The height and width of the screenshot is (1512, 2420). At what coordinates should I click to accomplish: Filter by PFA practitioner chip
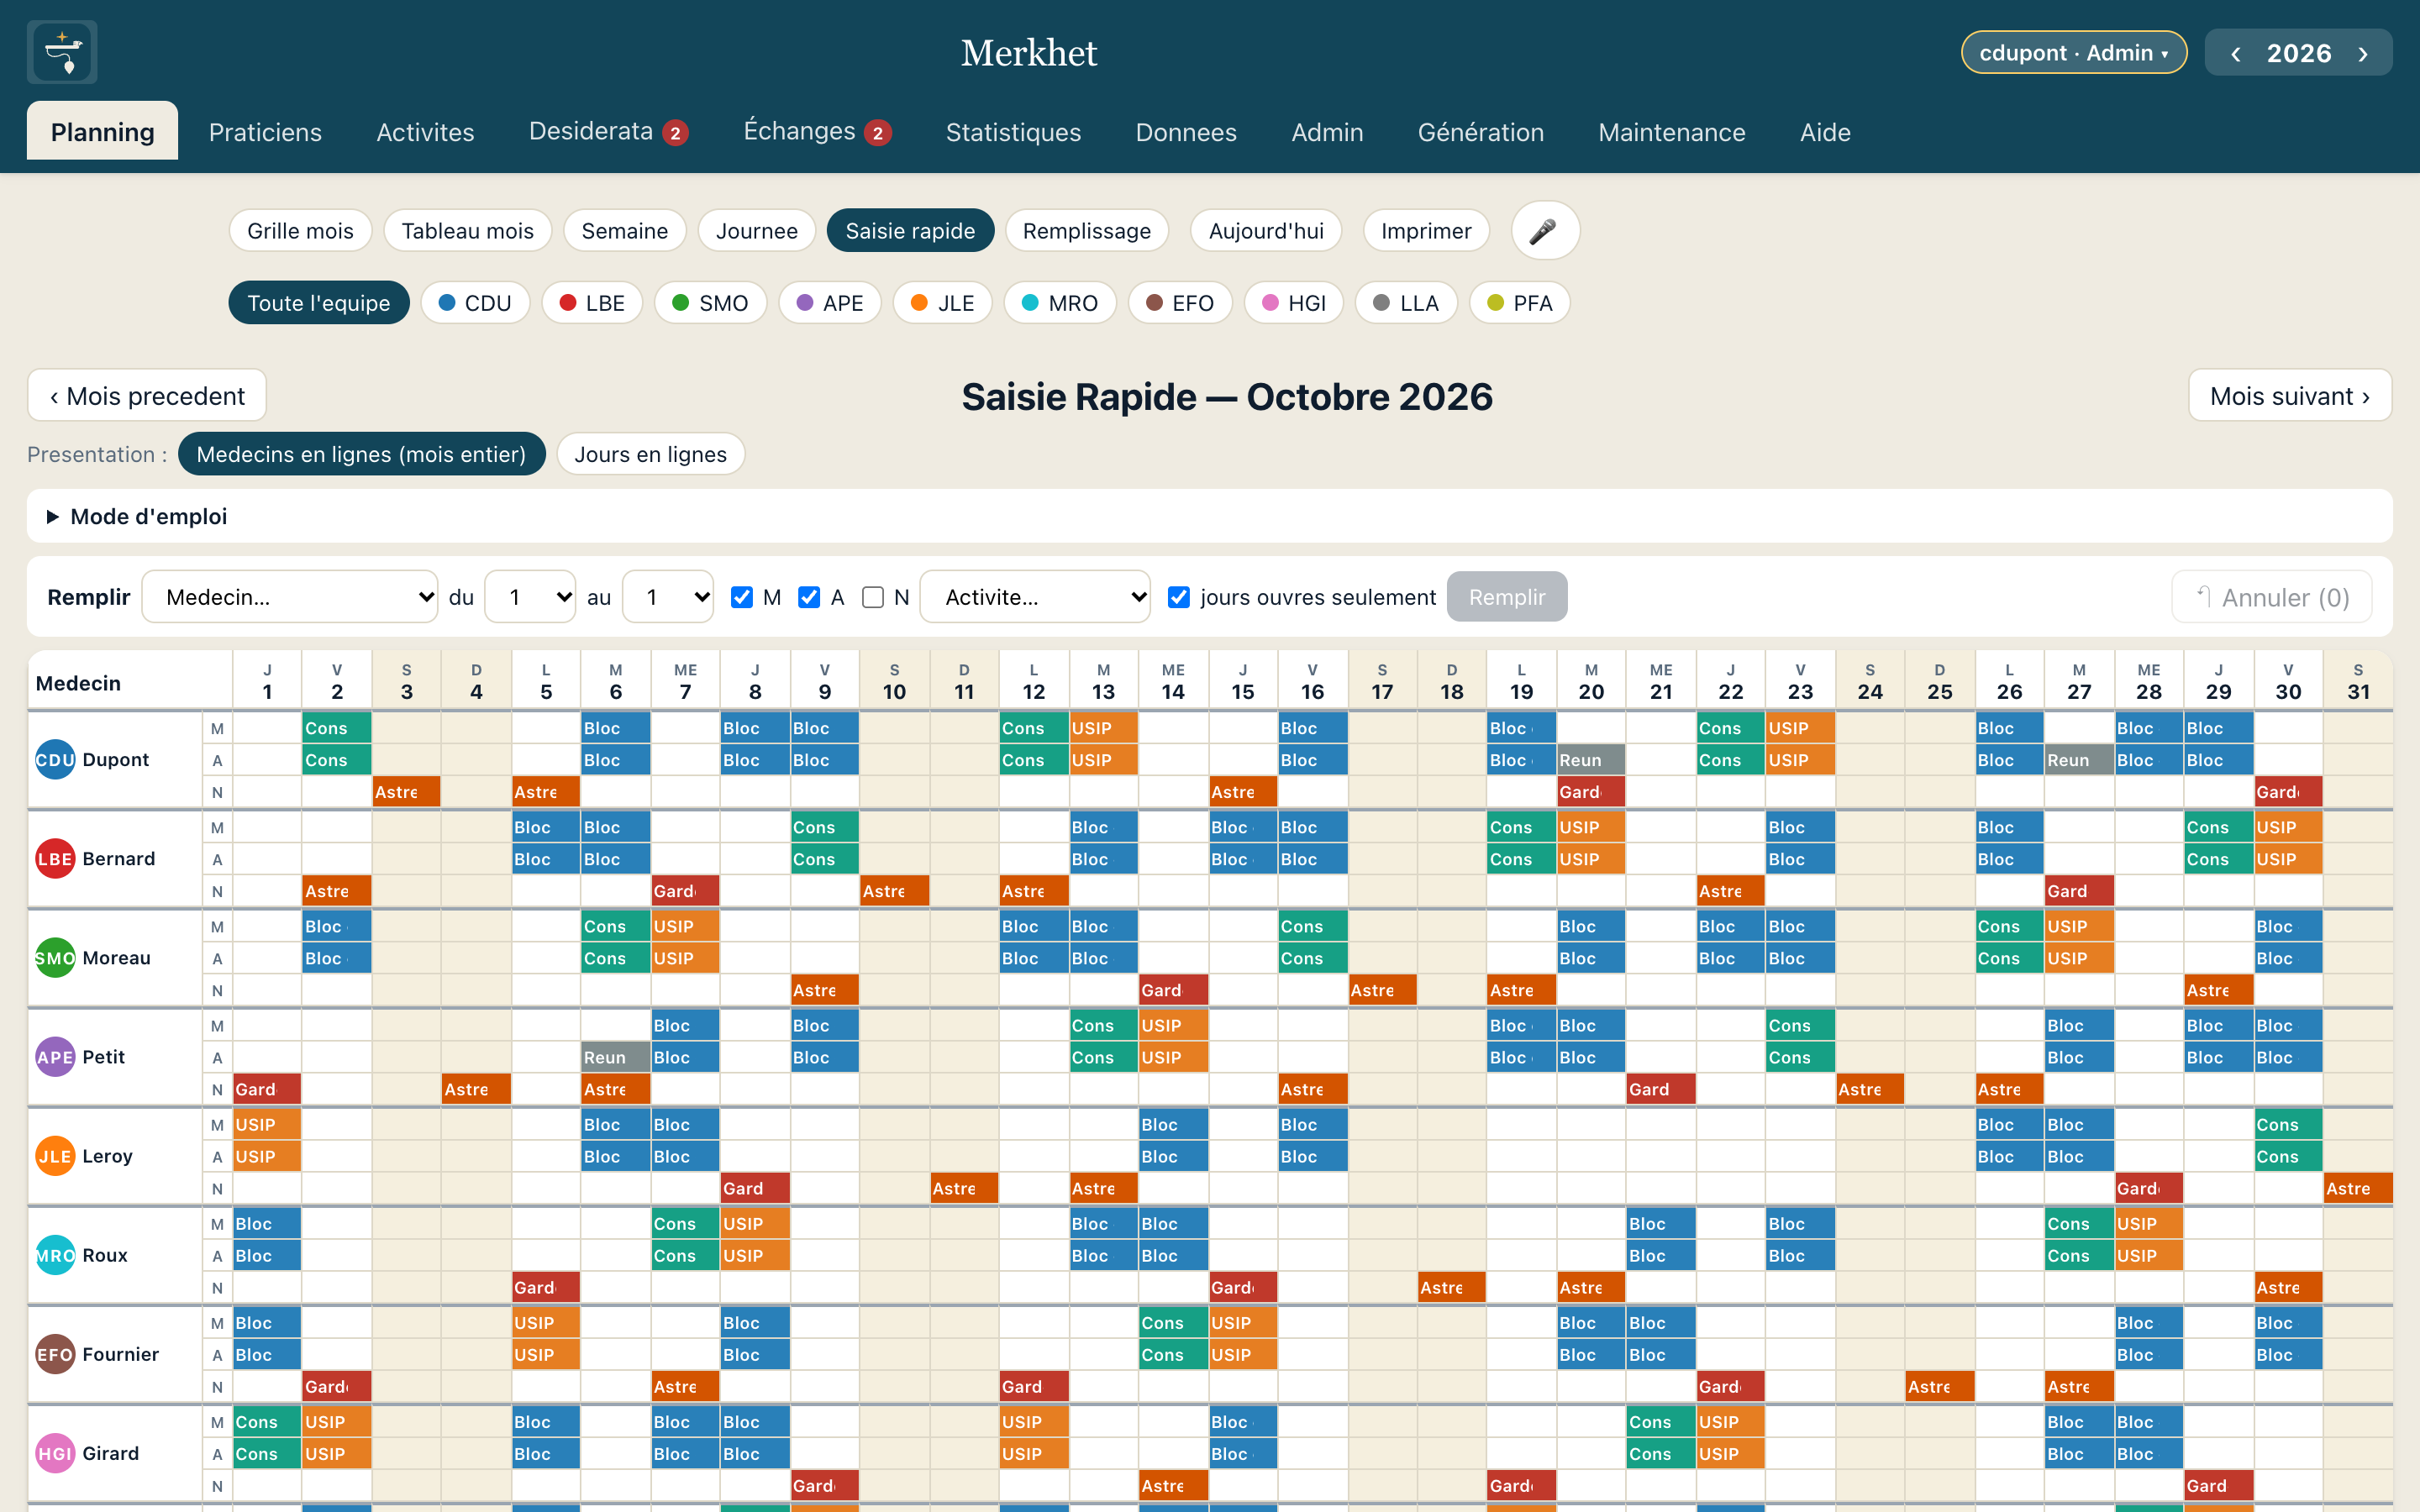(x=1520, y=303)
